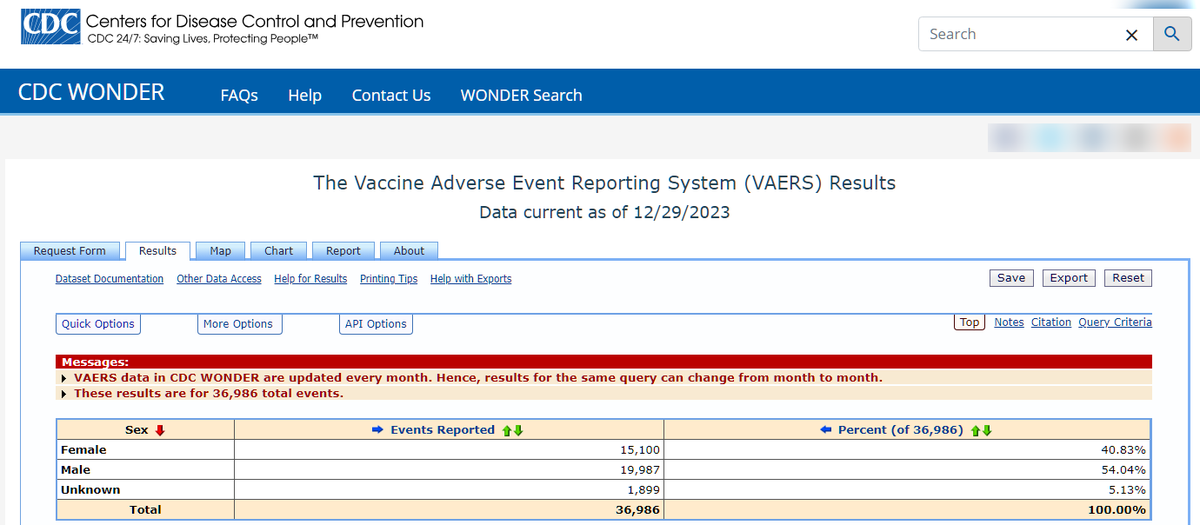Switch to the About tab
1200x525 pixels.
coord(409,251)
